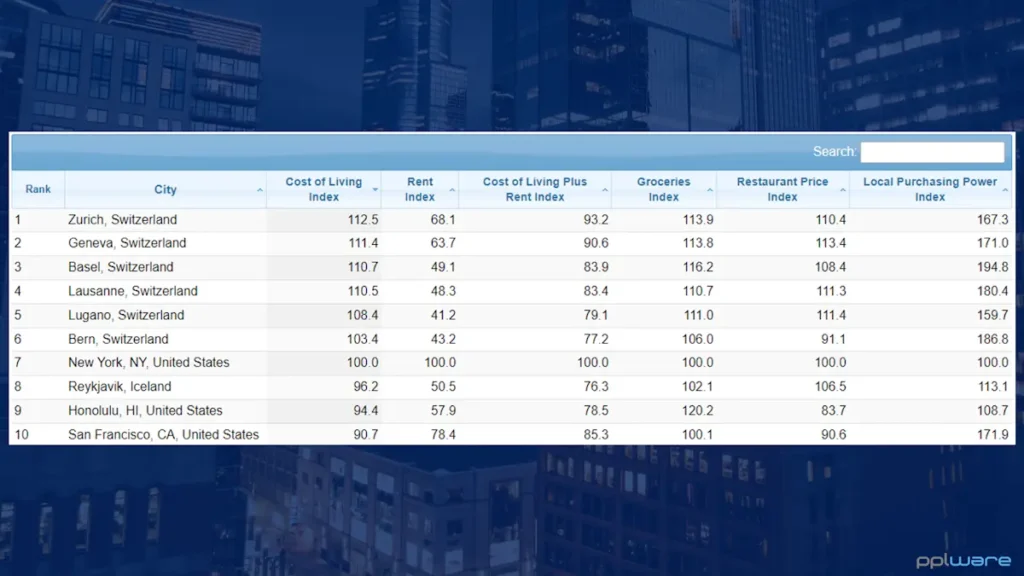Select the New York, NY row
The height and width of the screenshot is (576, 1024).
(148, 363)
